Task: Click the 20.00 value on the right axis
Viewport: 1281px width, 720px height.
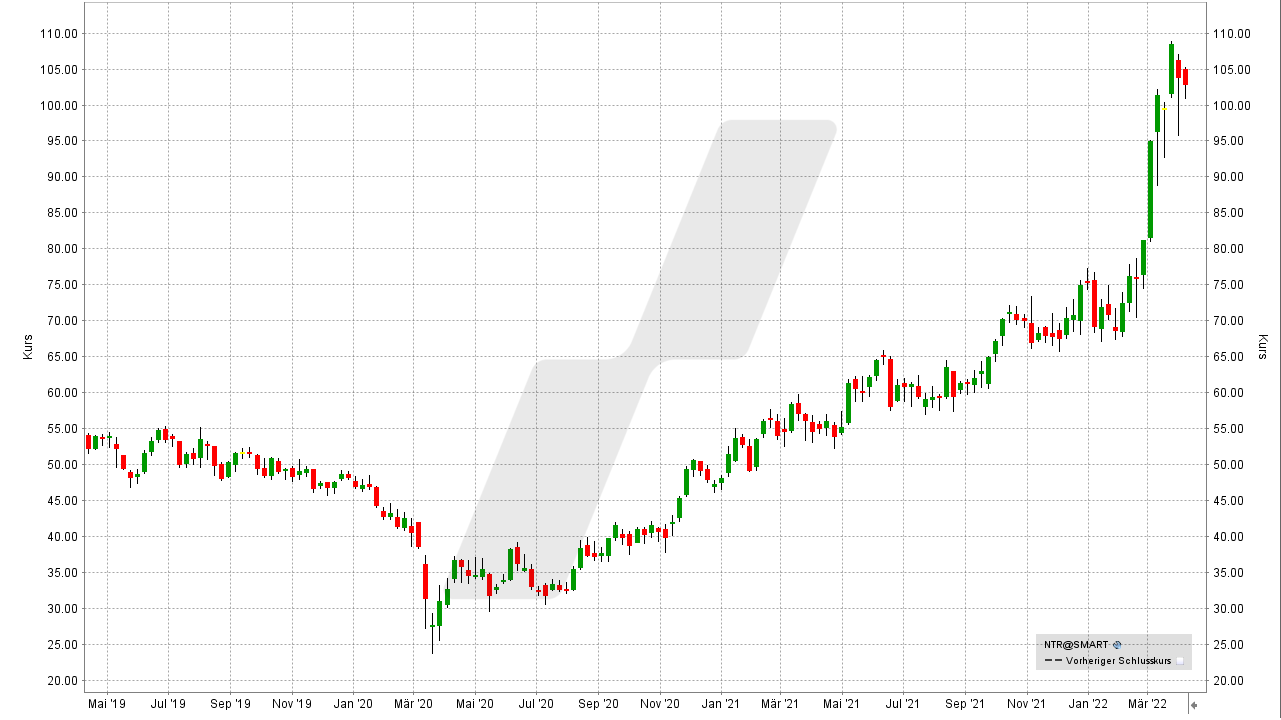Action: tap(1229, 681)
